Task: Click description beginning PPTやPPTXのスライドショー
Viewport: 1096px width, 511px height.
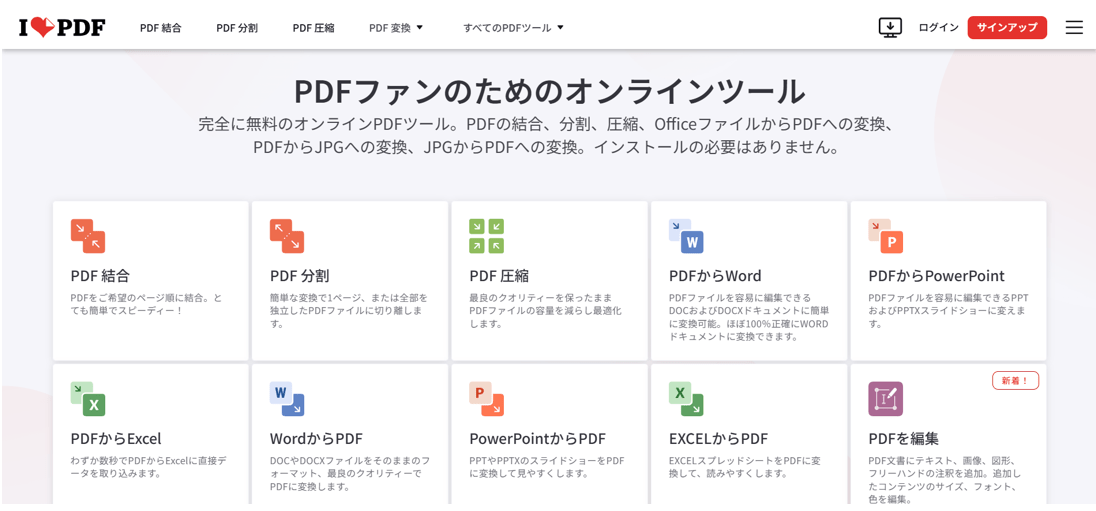Action: [547, 467]
